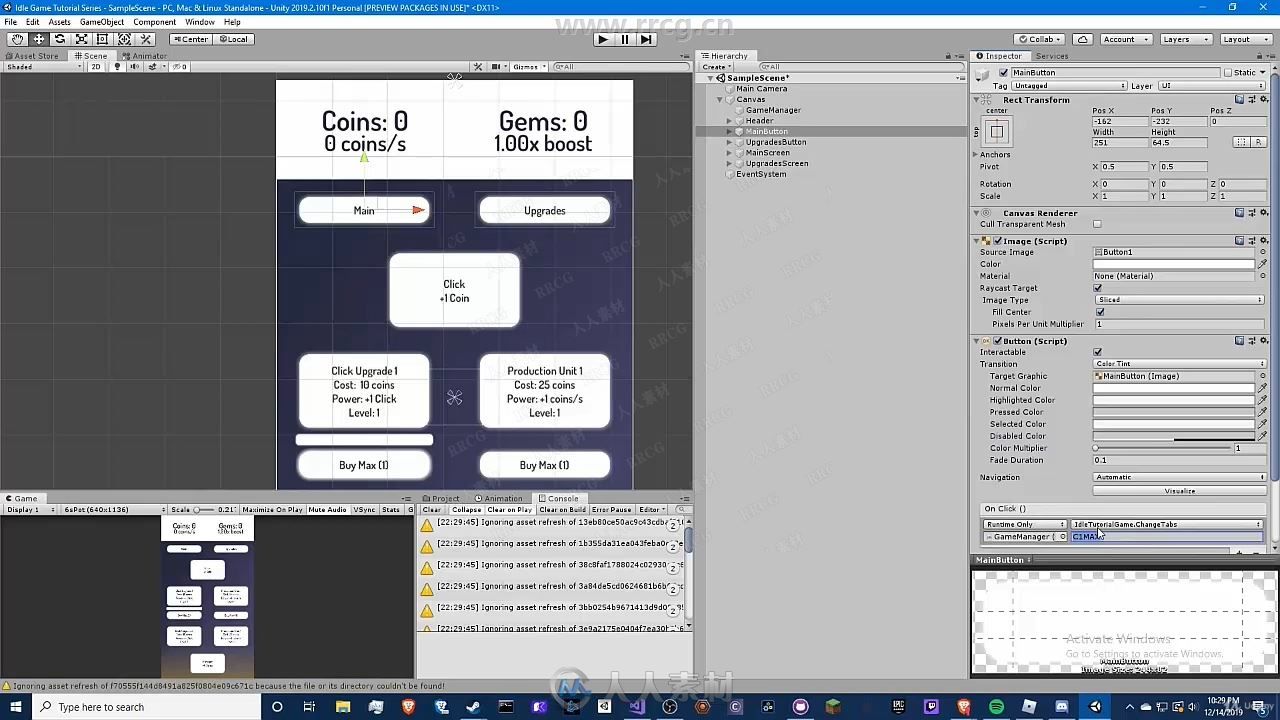The width and height of the screenshot is (1280, 720).
Task: Toggle Fill Center checkbox
Action: [x=1100, y=312]
